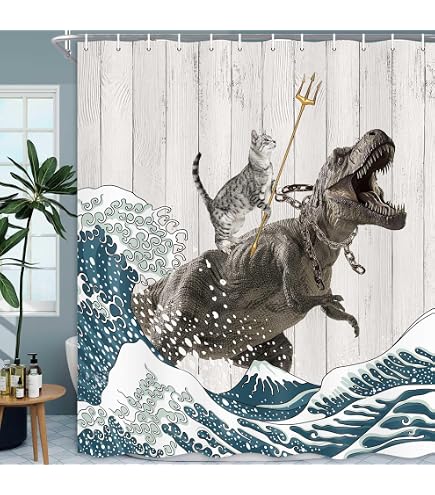Image resolution: width=435 pixels, height=495 pixels.
Task: Click the window behind the plant
Action: coord(29,200)
